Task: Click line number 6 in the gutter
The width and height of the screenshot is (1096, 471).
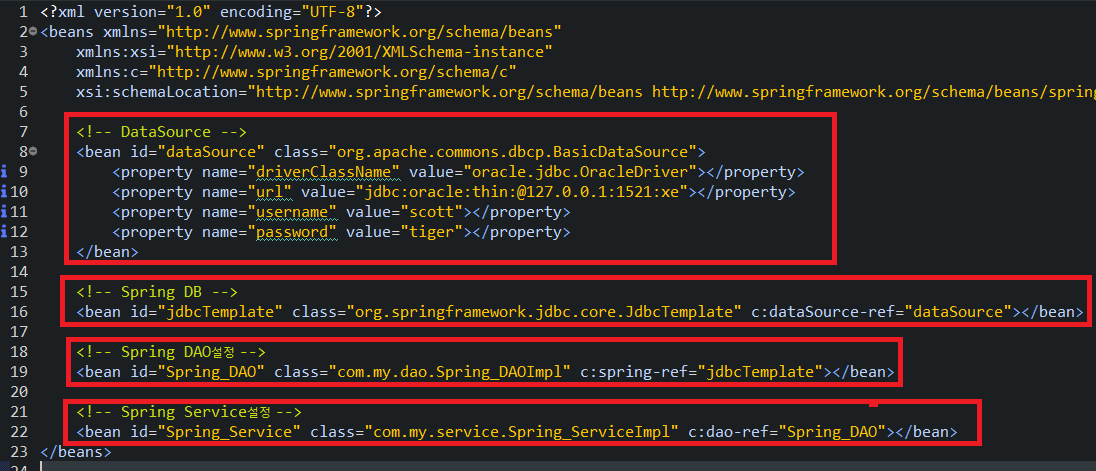Action: (x=23, y=112)
